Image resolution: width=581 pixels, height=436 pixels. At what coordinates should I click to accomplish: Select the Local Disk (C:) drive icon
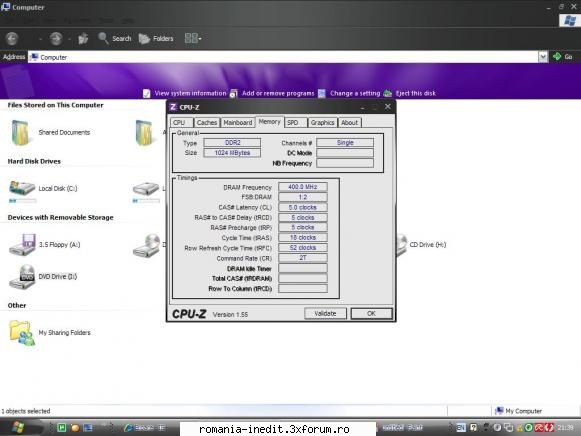21,188
